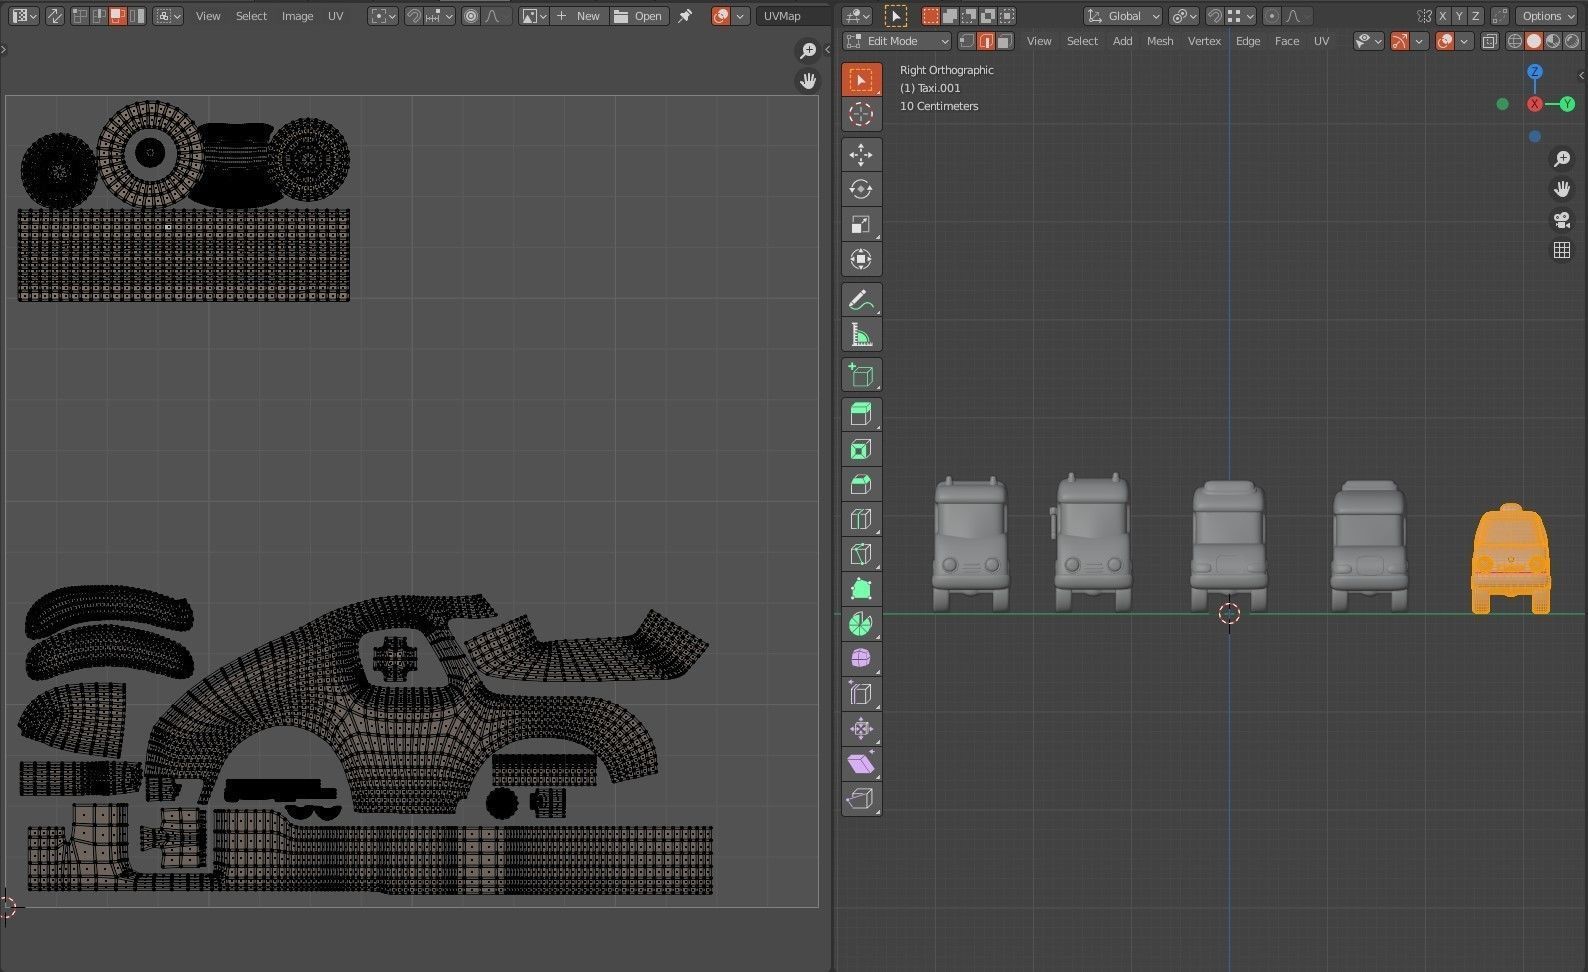Toggle camera view in the 3D viewport
Viewport: 1588px width, 972px height.
tap(1562, 220)
